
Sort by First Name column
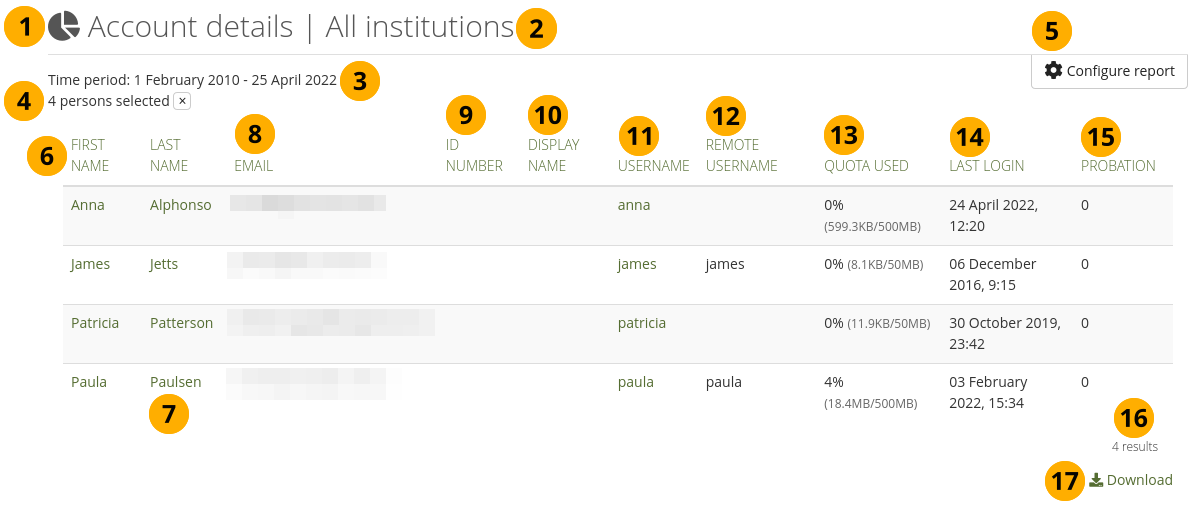[x=89, y=155]
